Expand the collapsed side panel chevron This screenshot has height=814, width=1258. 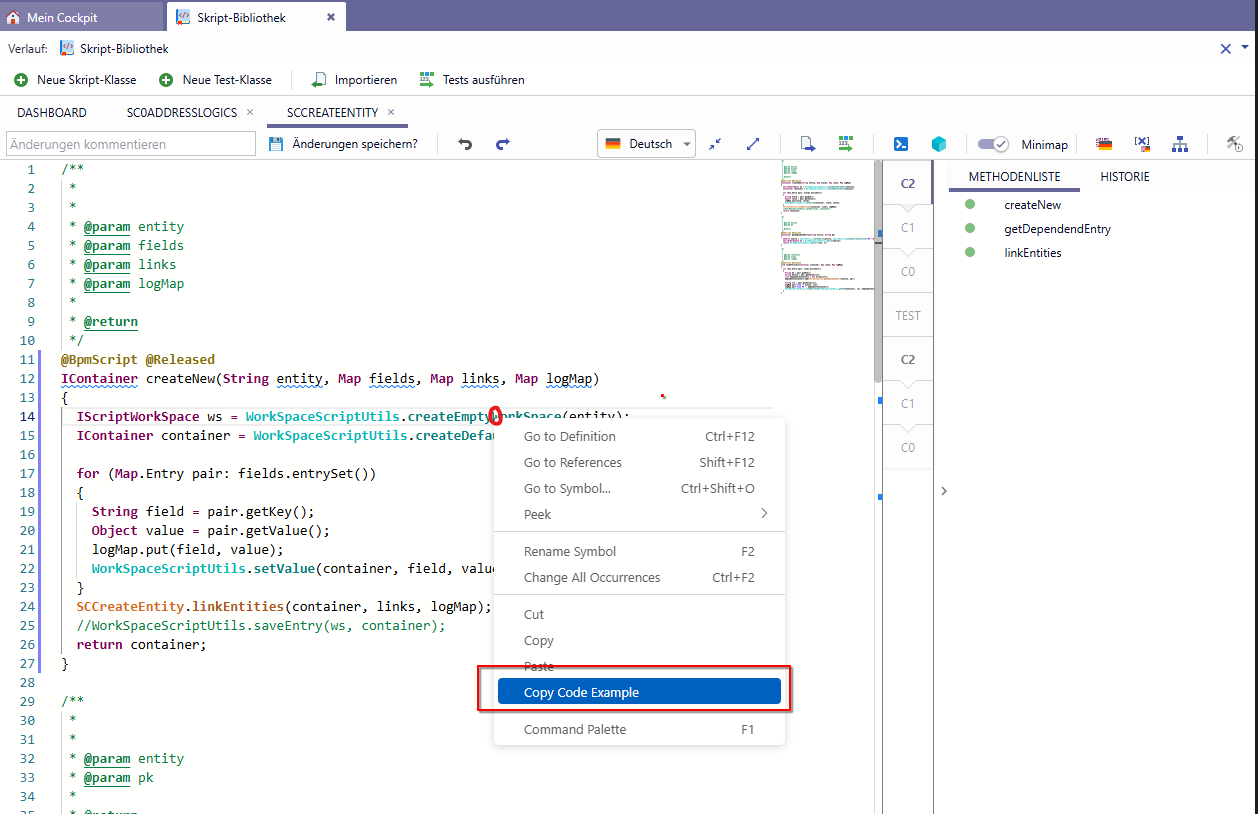944,491
